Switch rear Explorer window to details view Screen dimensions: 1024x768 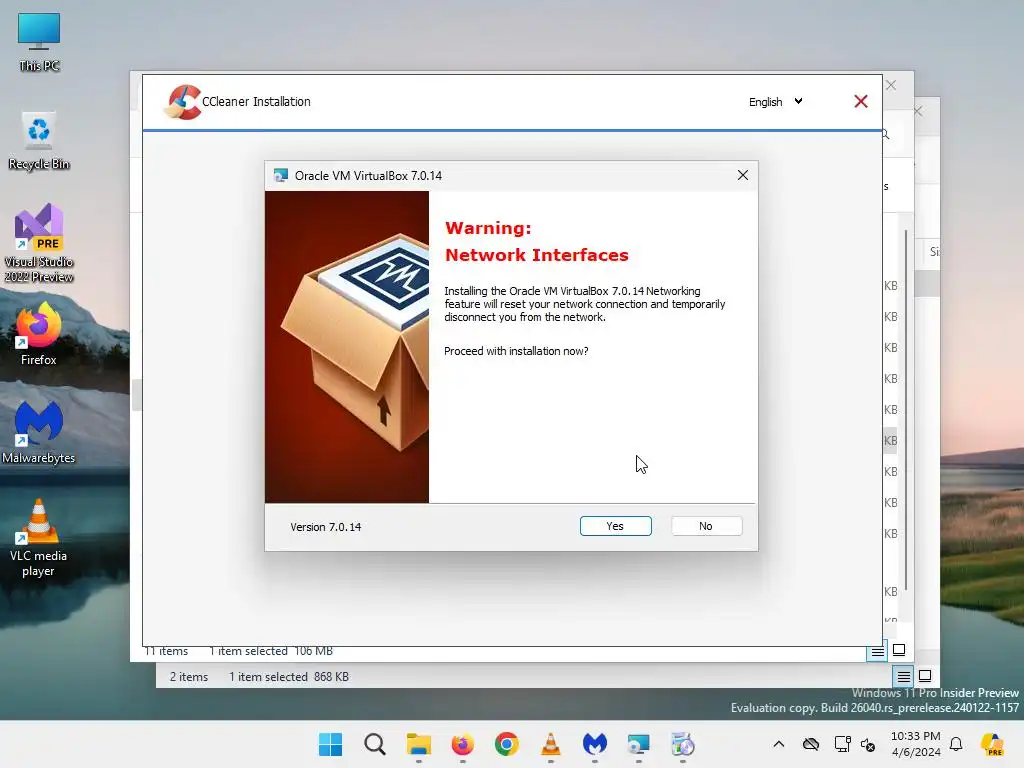(x=903, y=677)
